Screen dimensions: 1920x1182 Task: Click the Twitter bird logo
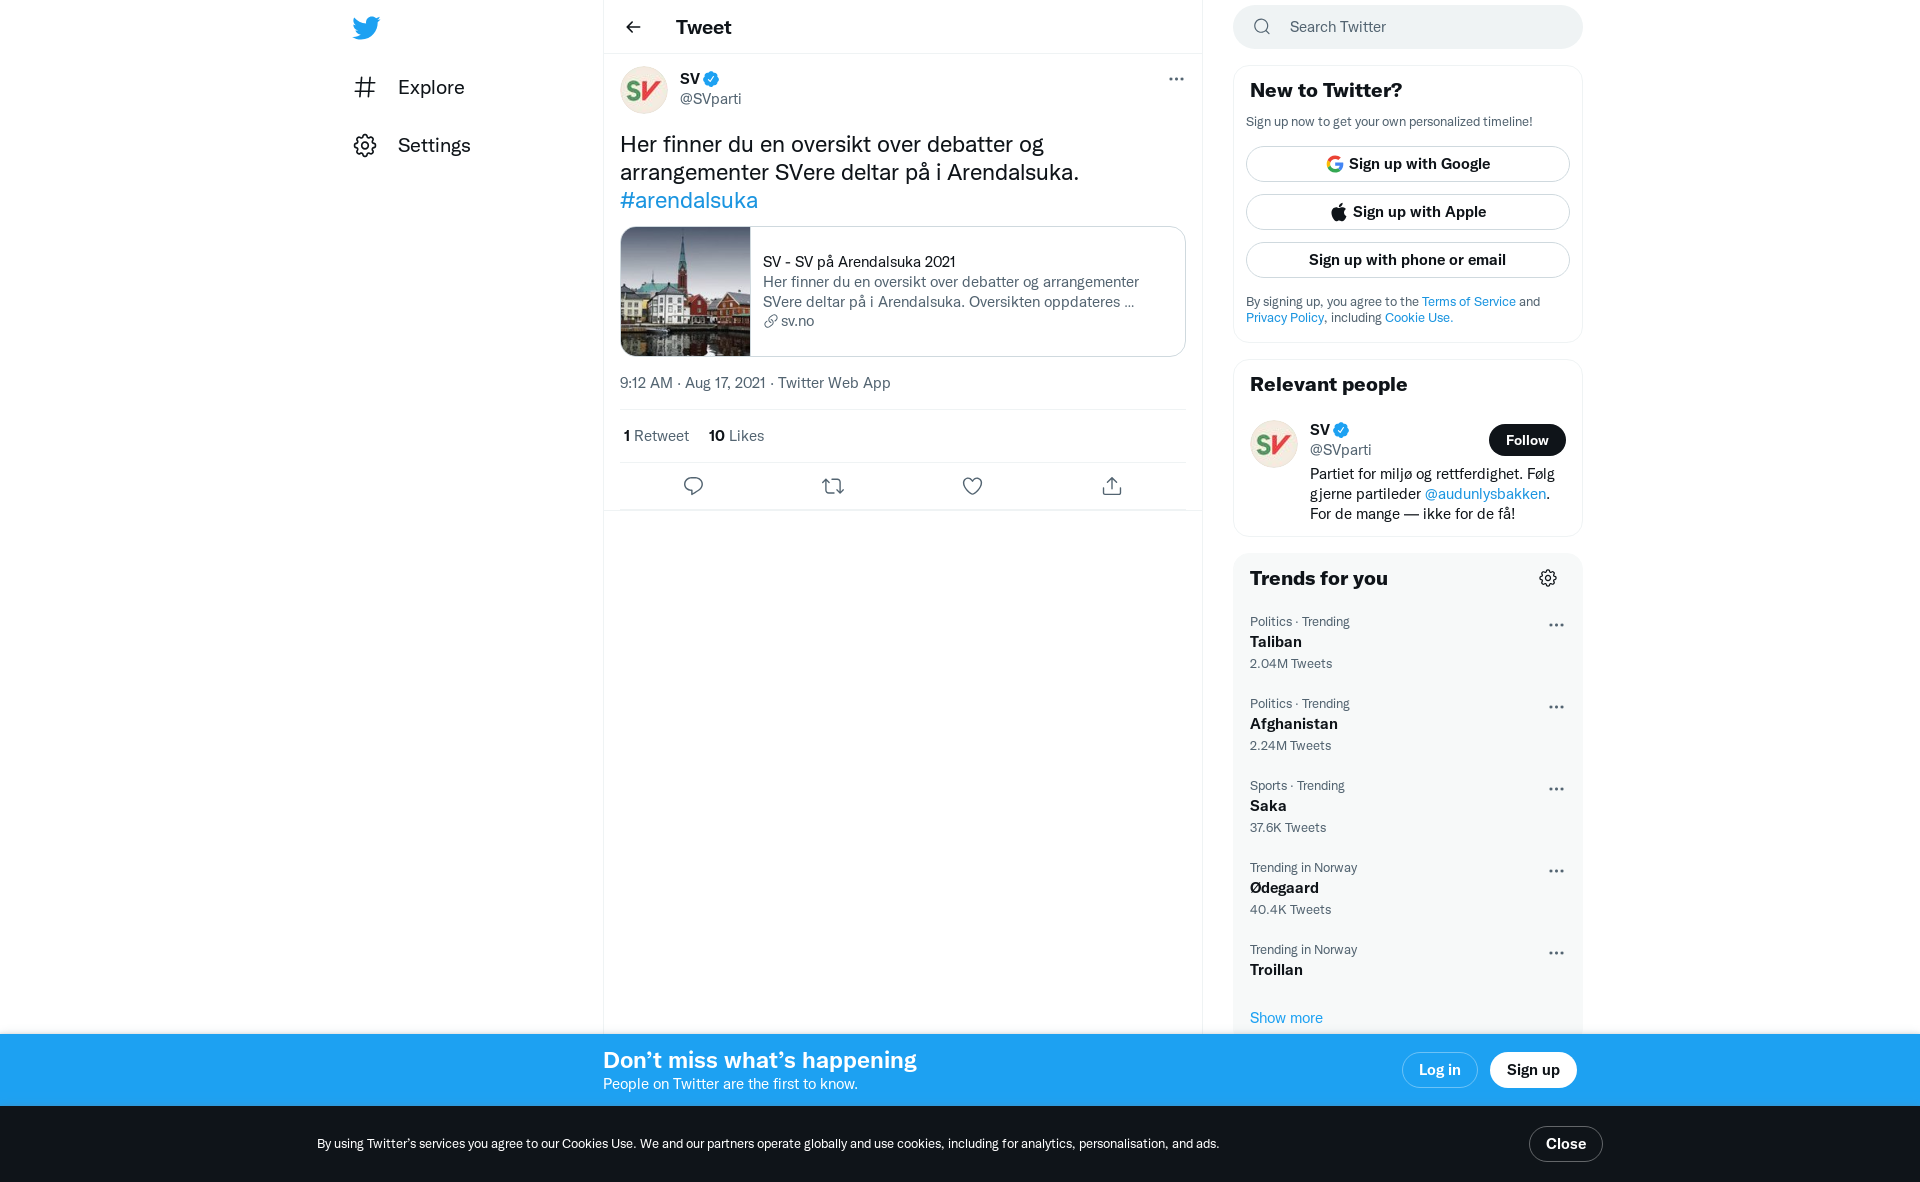click(x=366, y=28)
